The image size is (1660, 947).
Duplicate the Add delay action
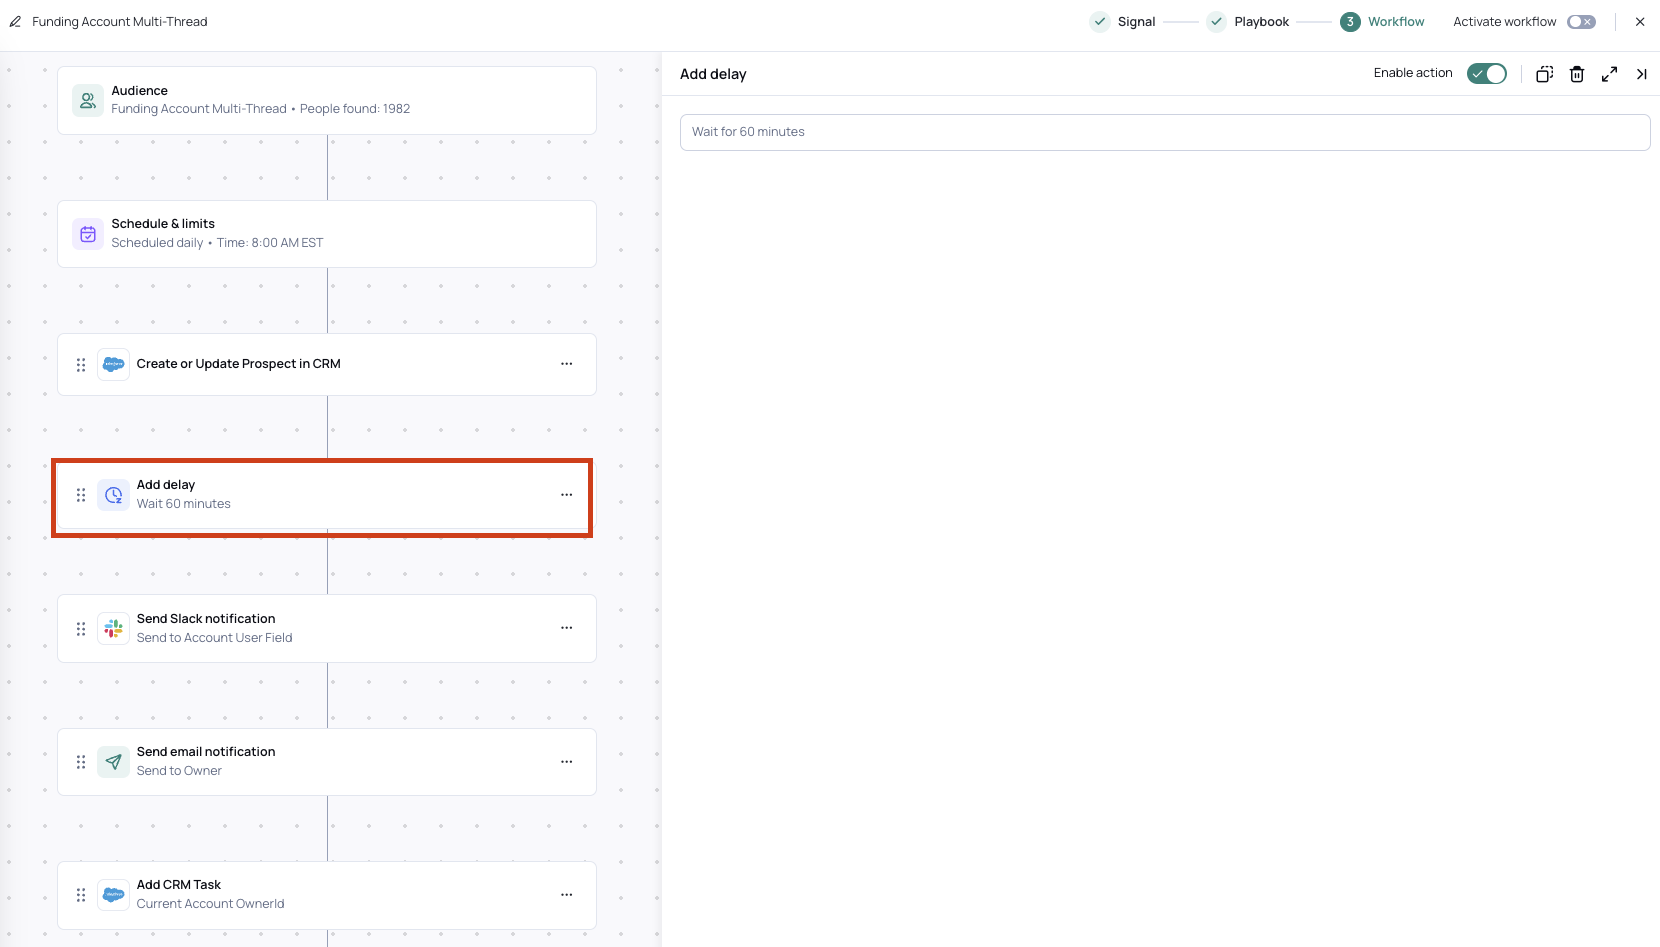pos(1545,74)
